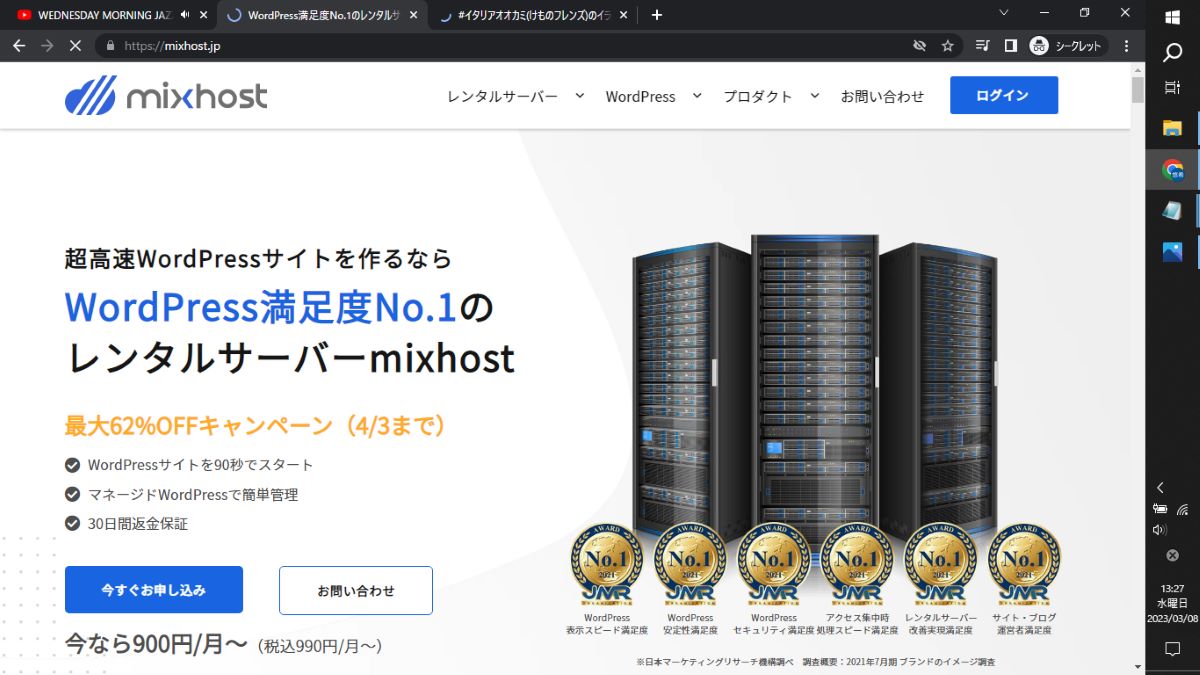Open Windows search magnifier

pos(1173,53)
